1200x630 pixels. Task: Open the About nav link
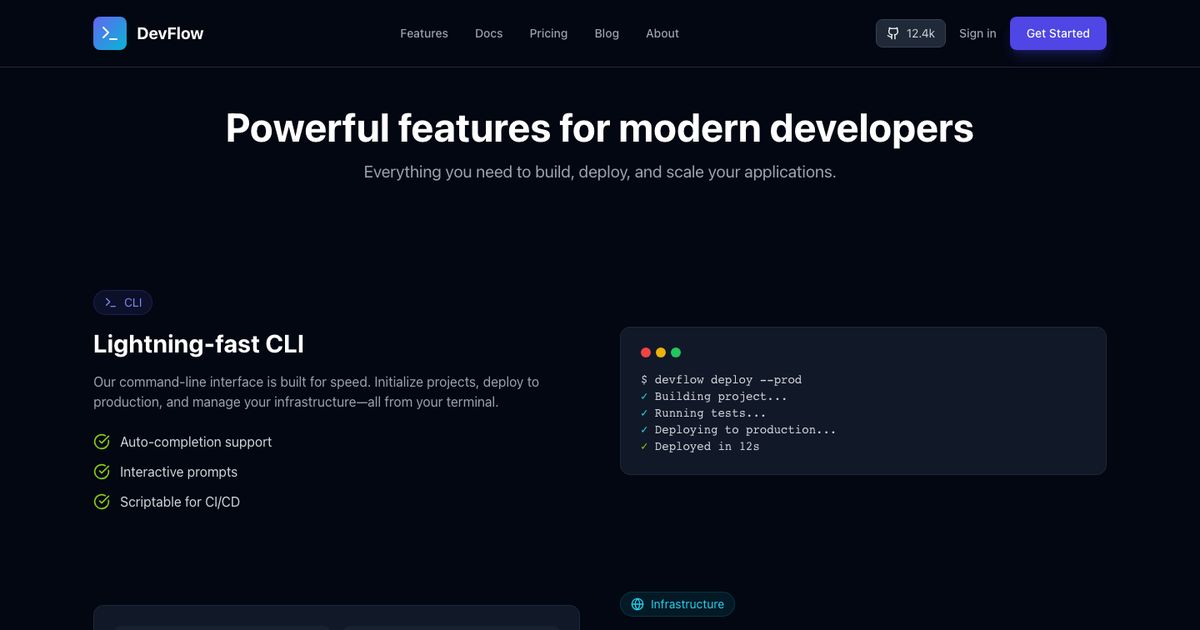[x=662, y=33]
